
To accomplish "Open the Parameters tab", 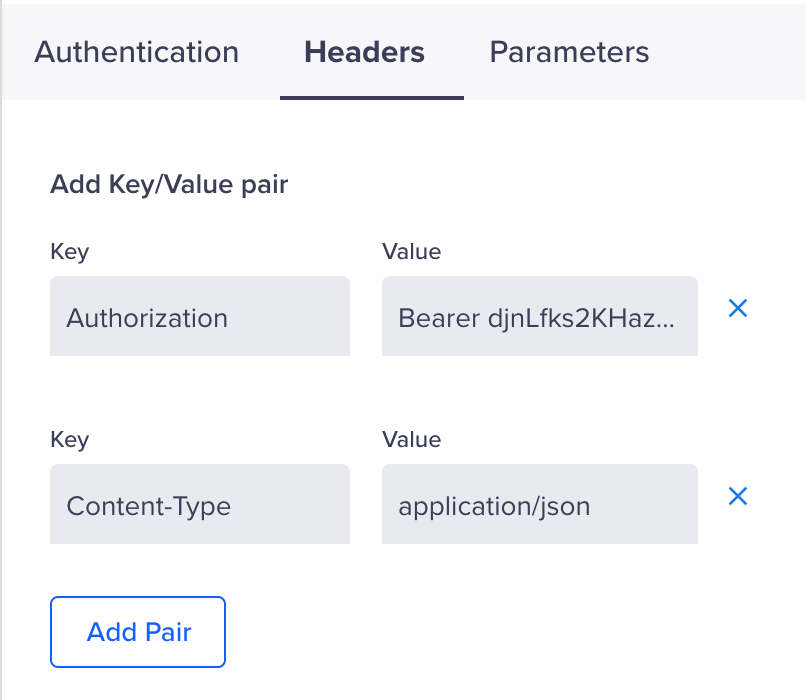I will tap(569, 52).
